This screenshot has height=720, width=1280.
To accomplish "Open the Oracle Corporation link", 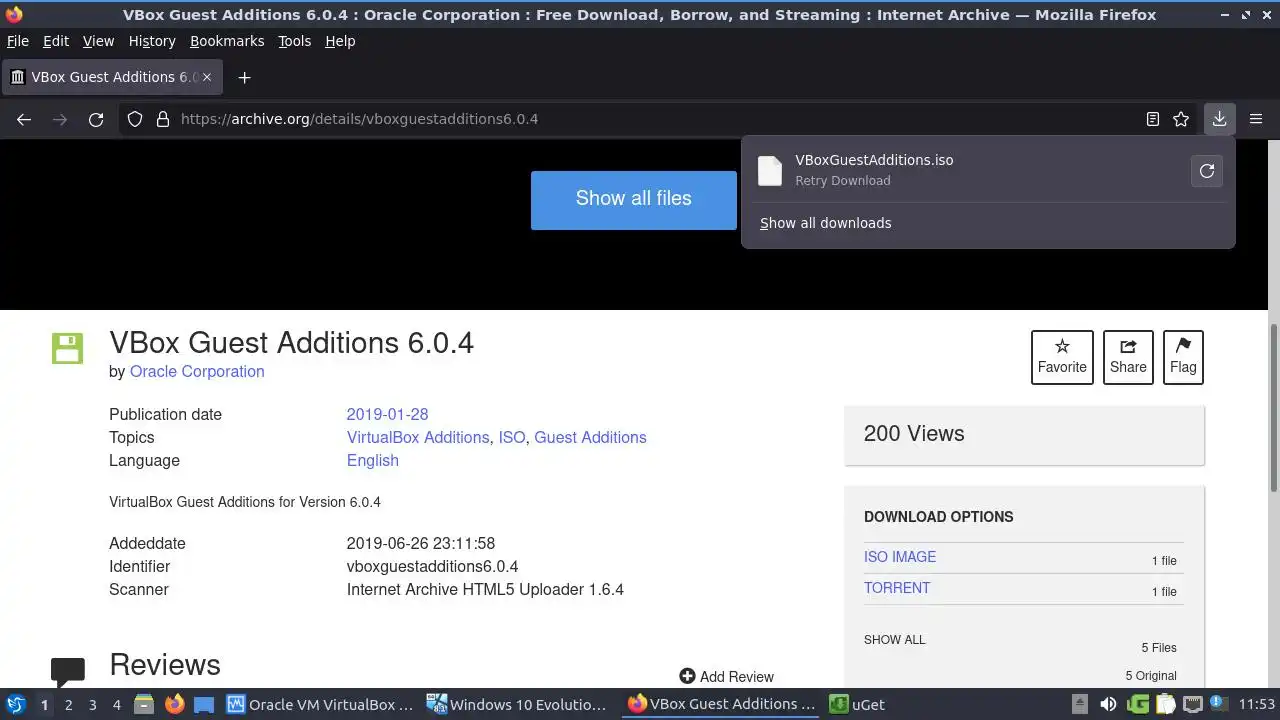I will (x=197, y=371).
